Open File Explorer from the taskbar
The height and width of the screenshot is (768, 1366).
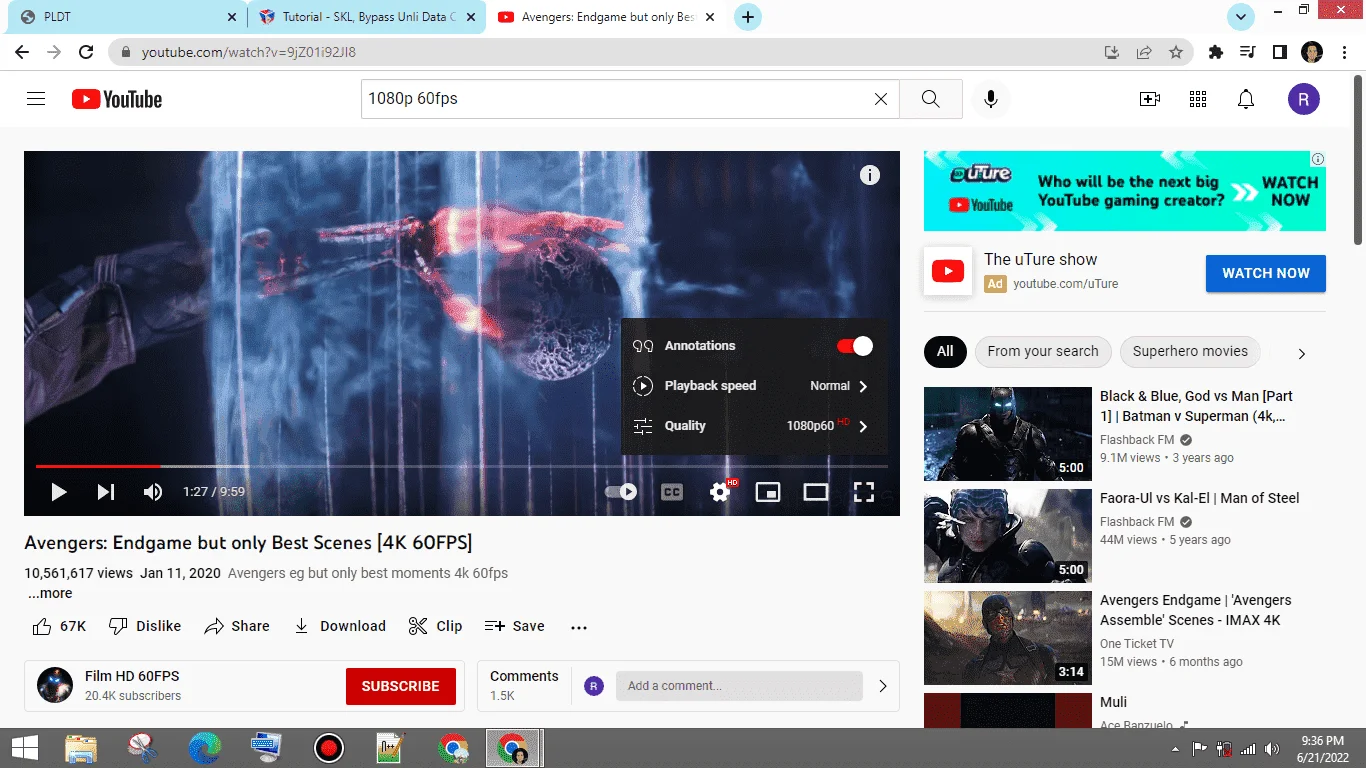(81, 748)
